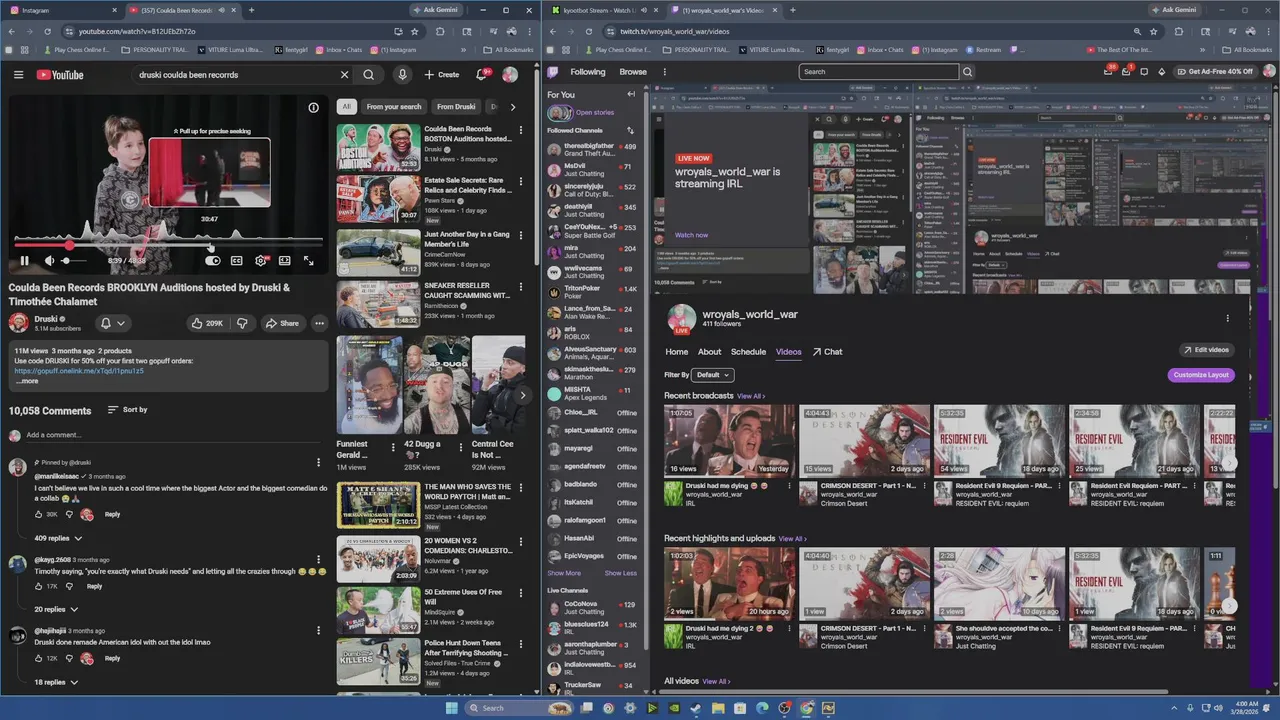Sort the Followed Channels list
Screen dimensions: 1280x720
(x=630, y=130)
